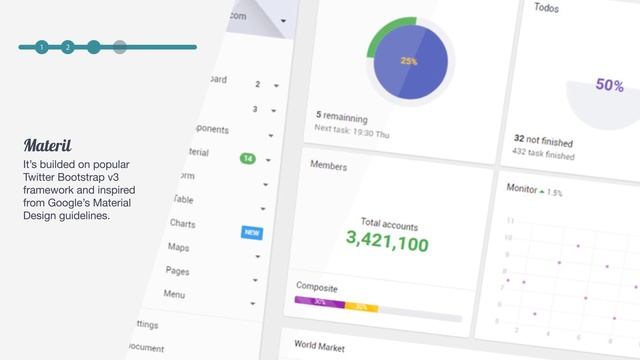Click the gray fourth step dot

tap(120, 47)
